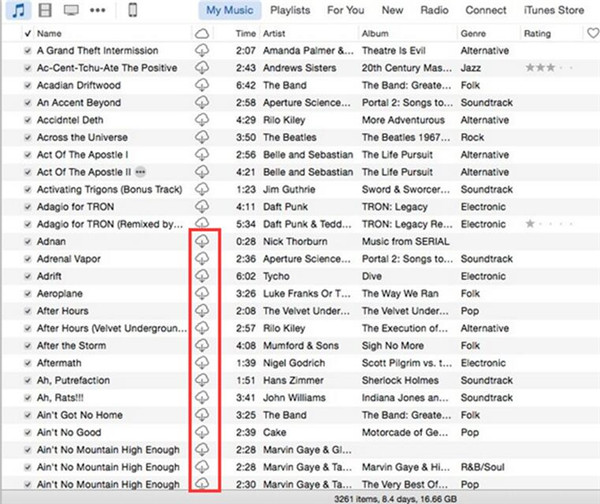Switch to the Connect tab
Screen dimensions: 600x504
(x=486, y=10)
